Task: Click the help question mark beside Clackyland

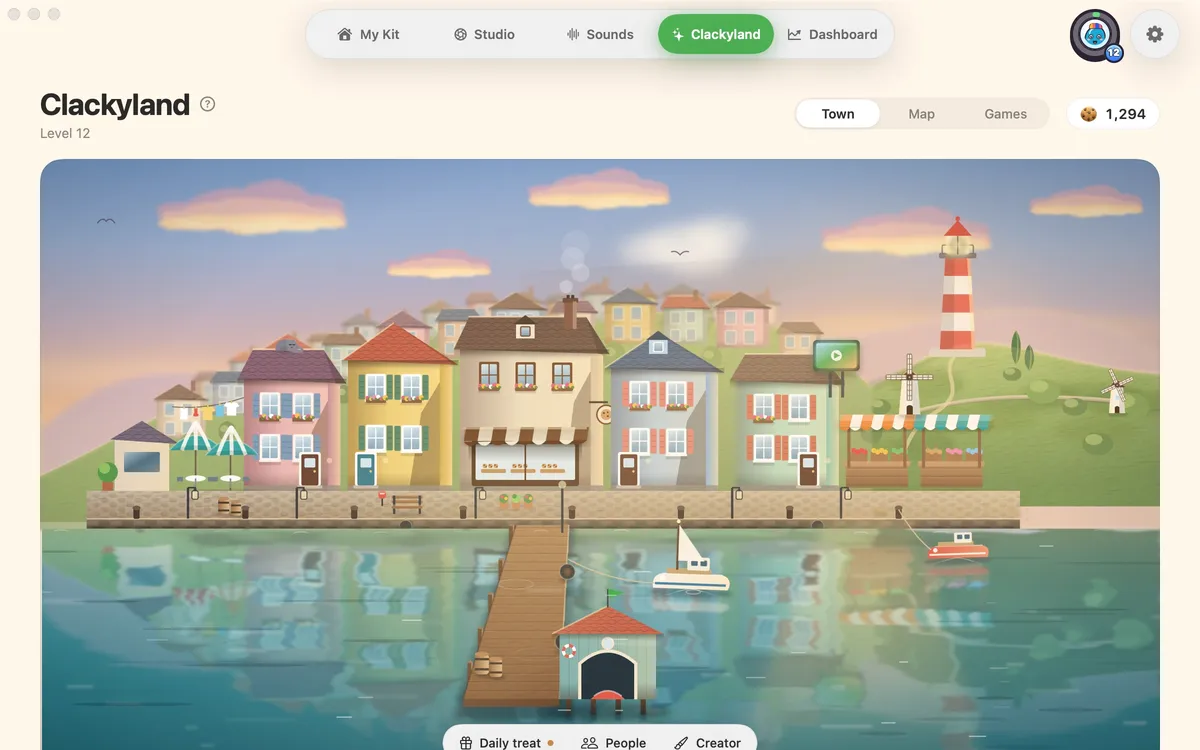Action: coord(207,104)
